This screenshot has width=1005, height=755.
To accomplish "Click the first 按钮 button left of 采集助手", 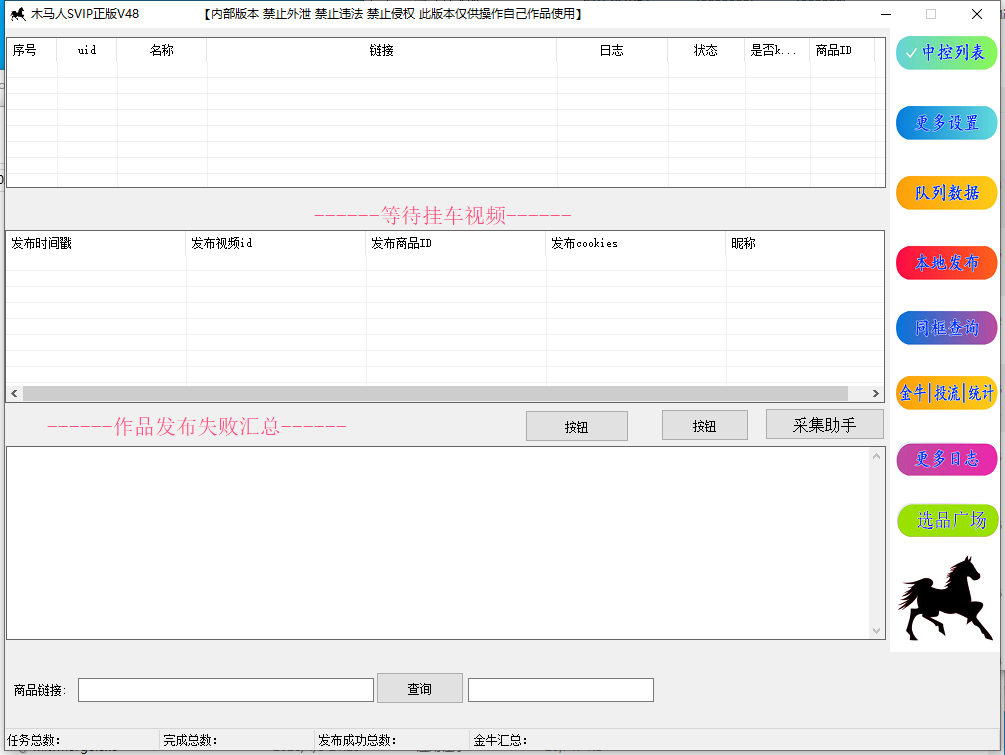I will point(576,426).
